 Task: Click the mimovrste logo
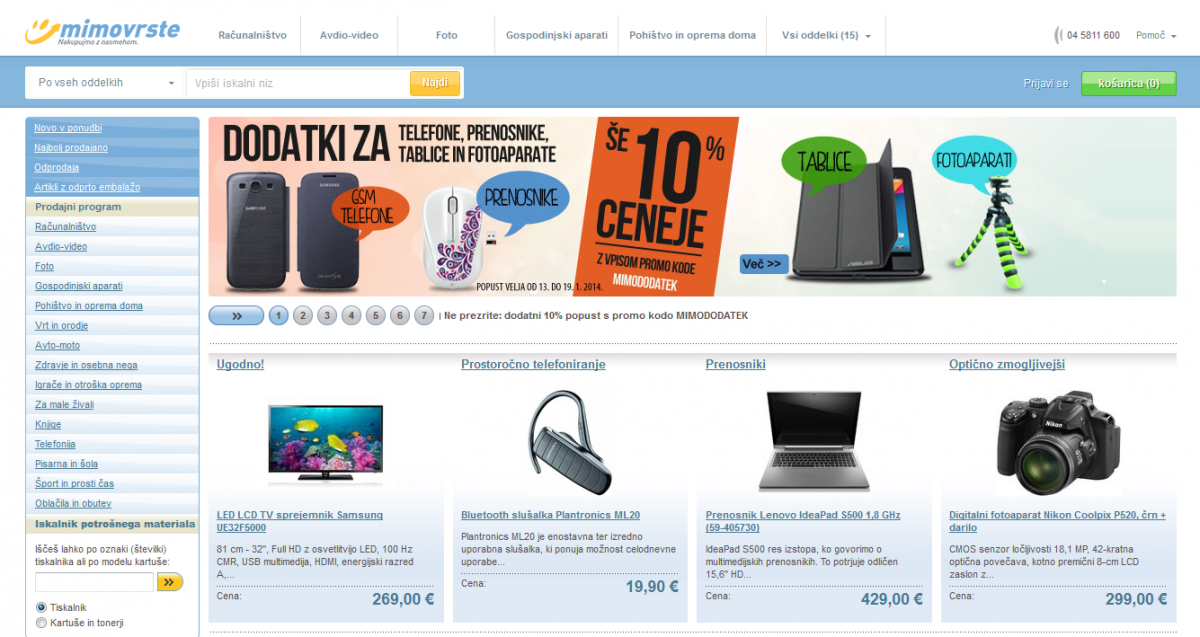pyautogui.click(x=103, y=32)
